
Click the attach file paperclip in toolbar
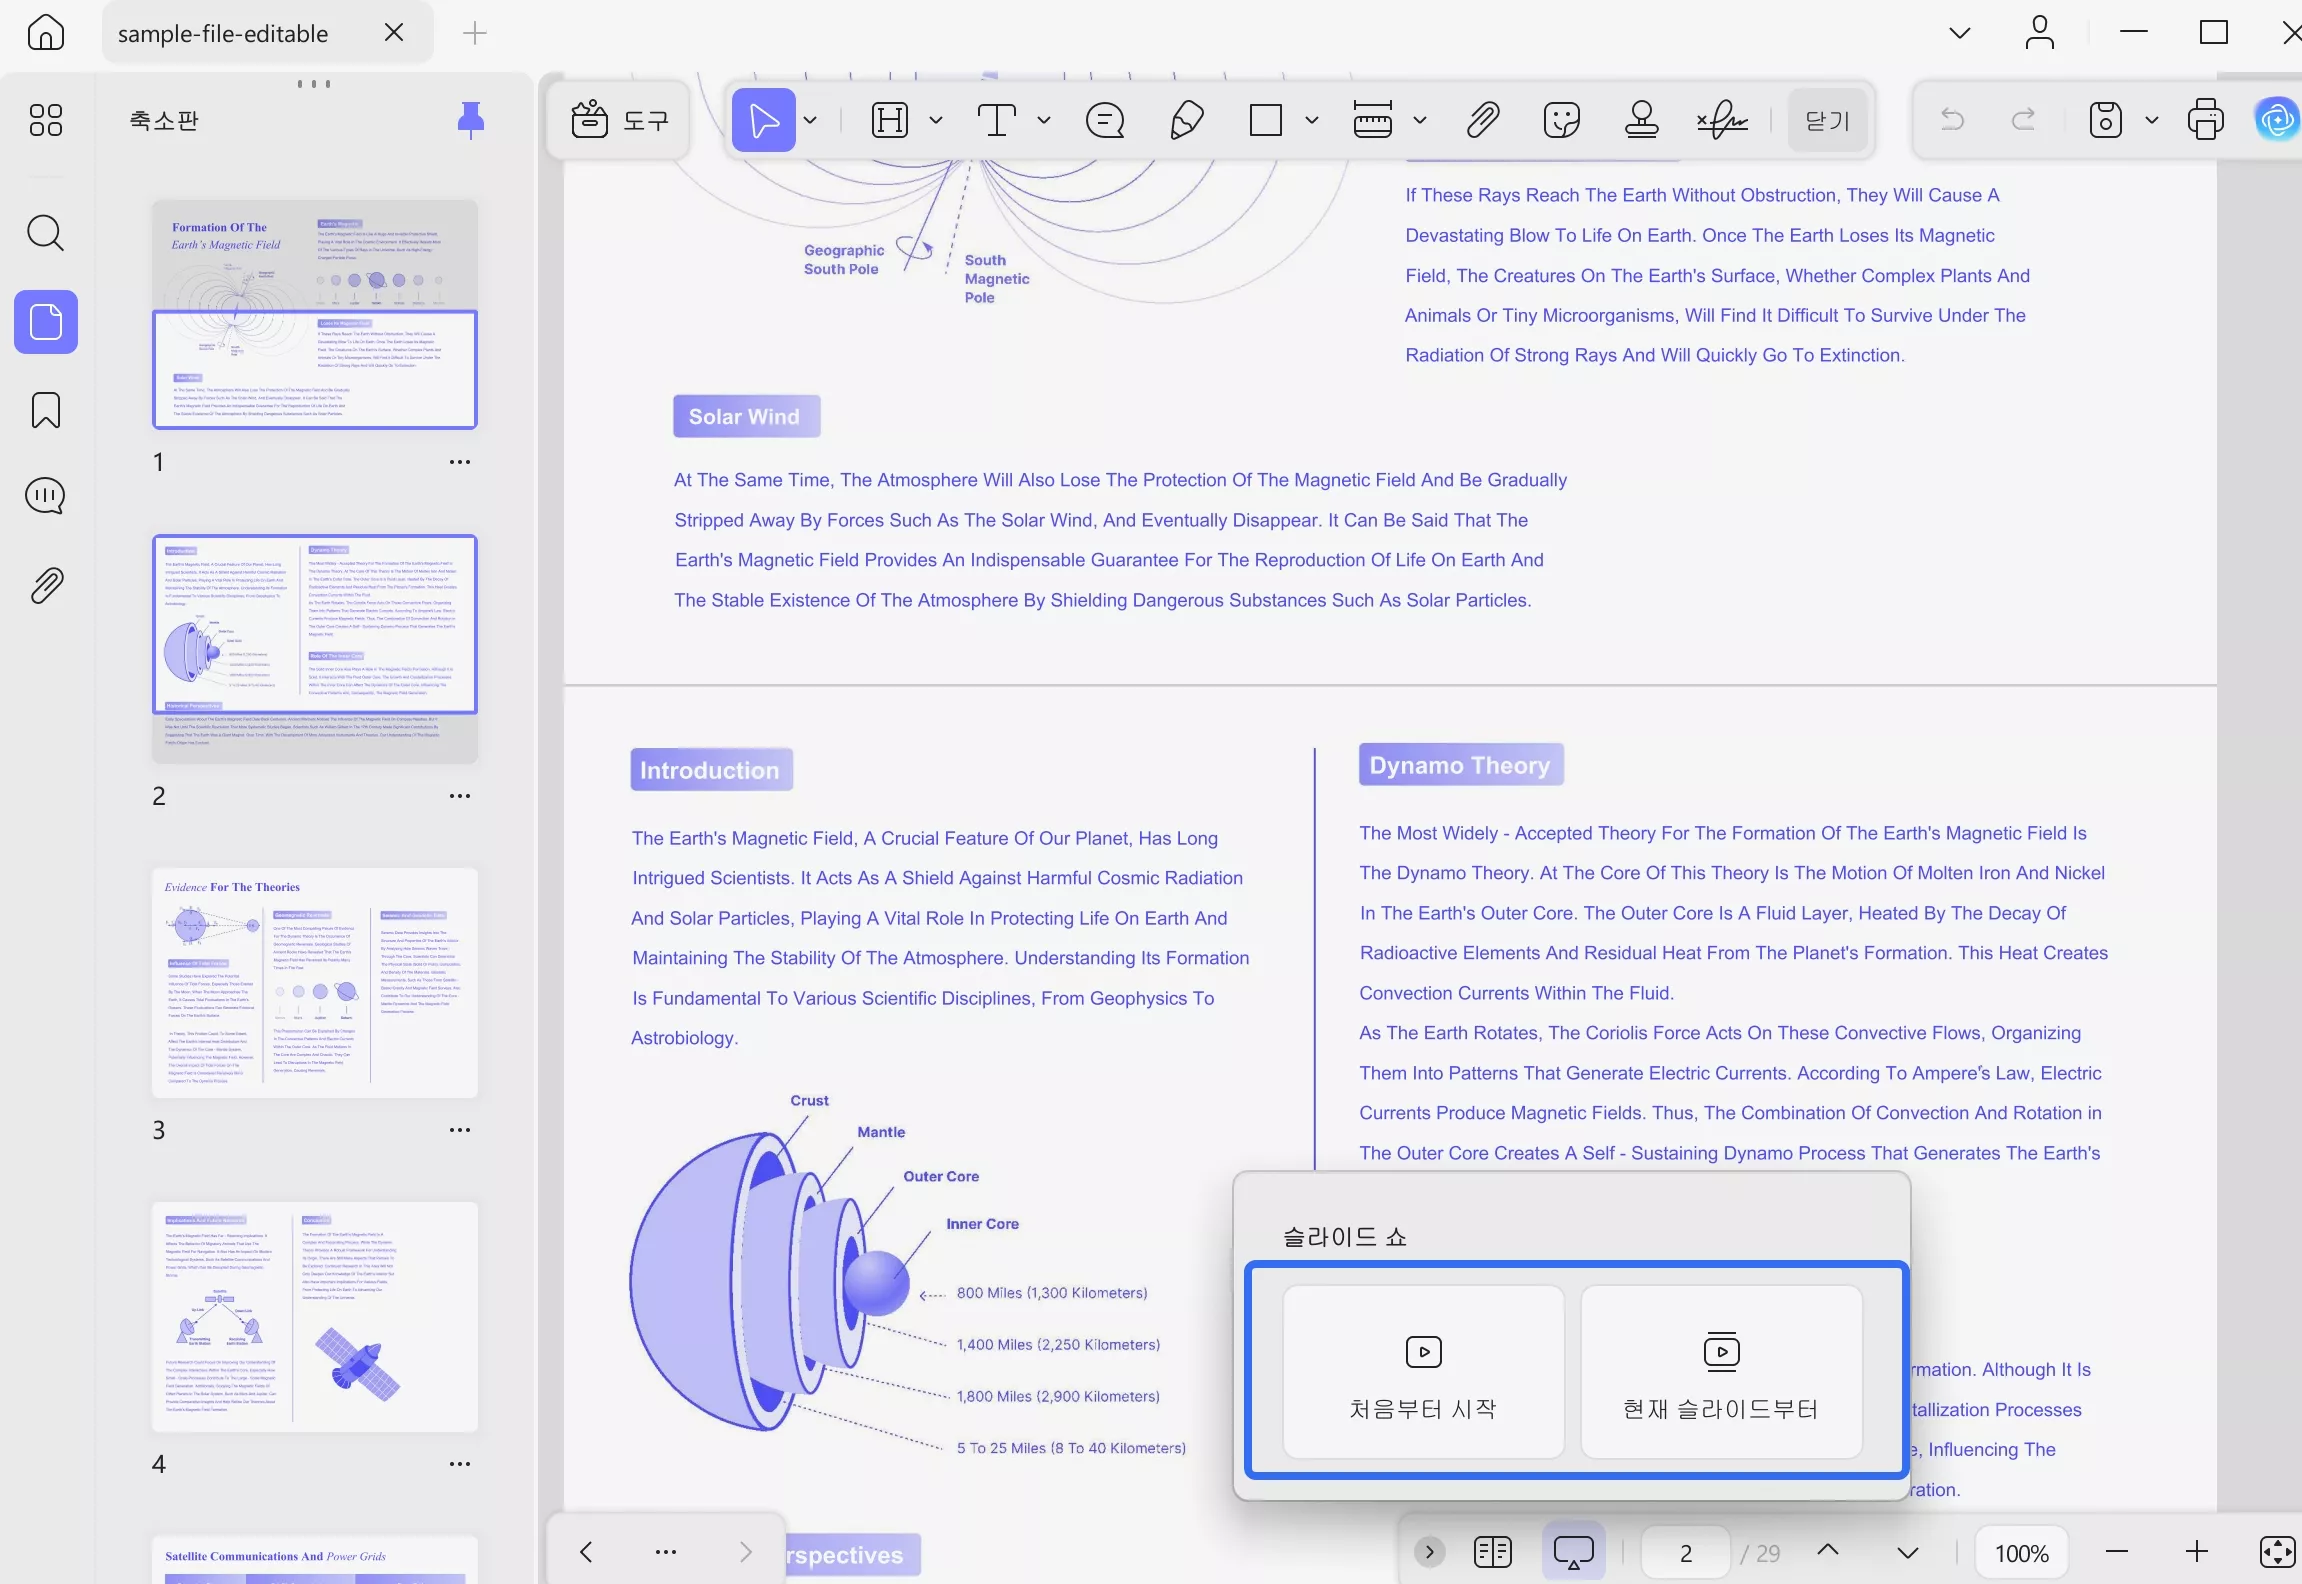click(1483, 120)
